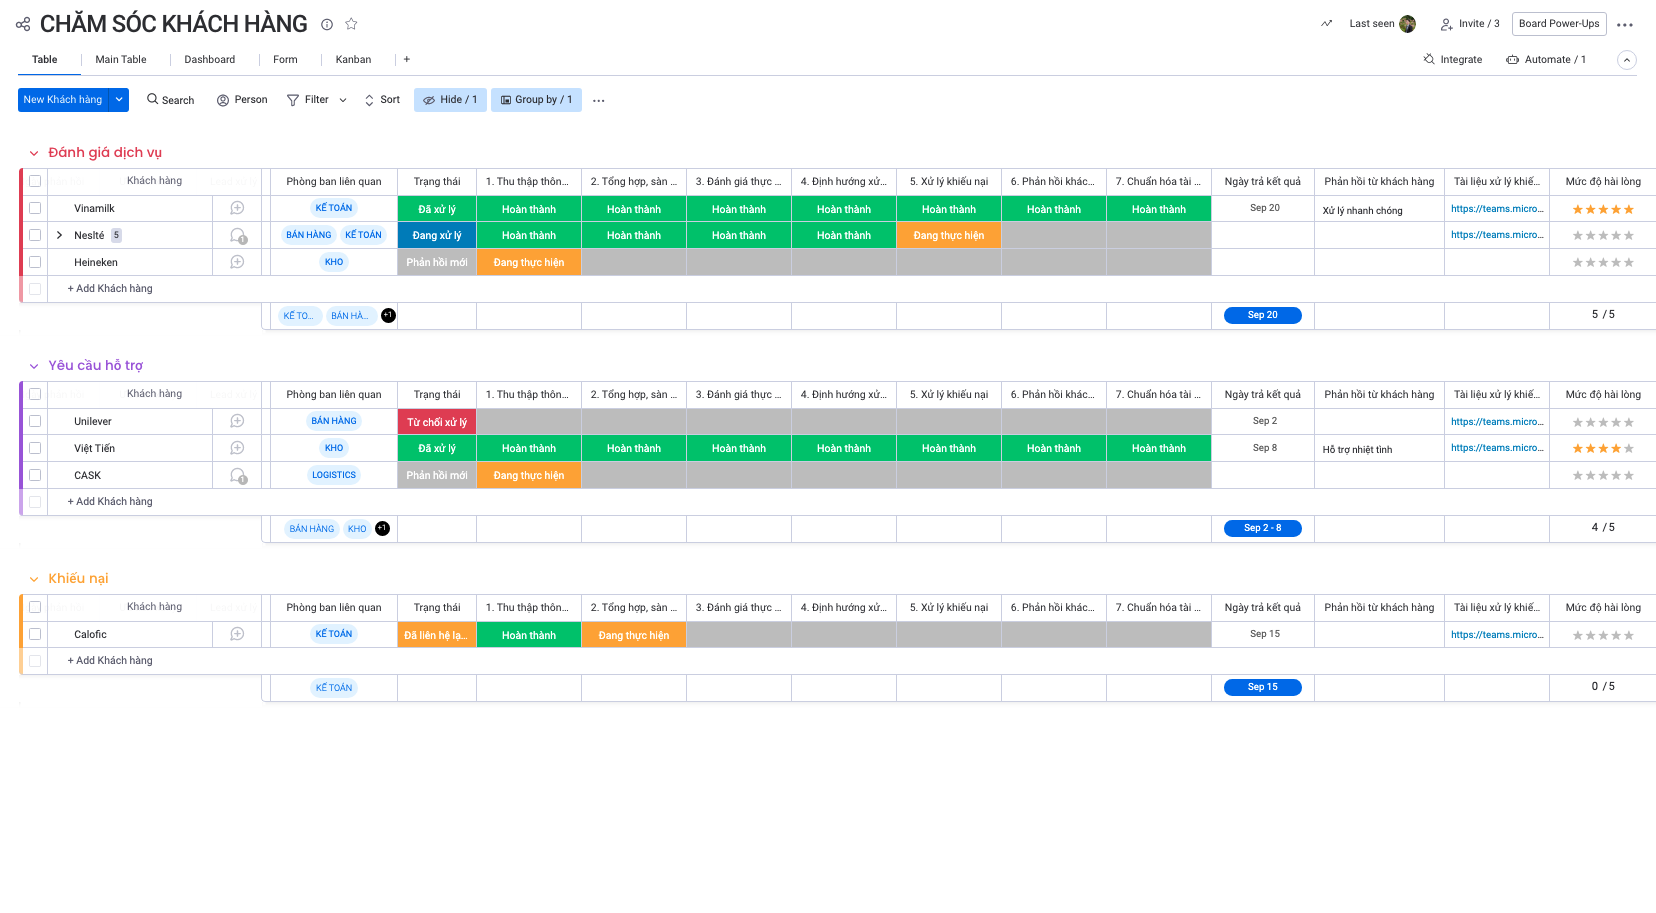1656x913 pixels.
Task: Open toolbar more options ellipsis
Action: (x=598, y=101)
